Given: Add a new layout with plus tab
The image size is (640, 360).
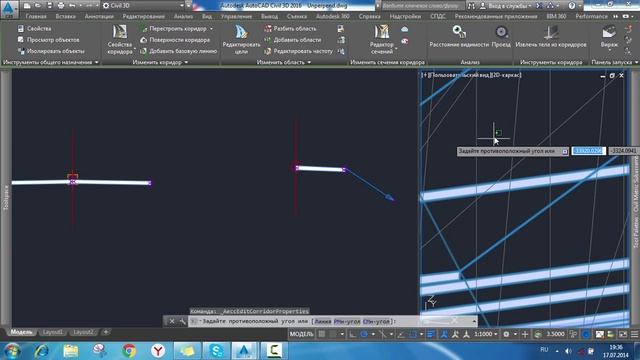Looking at the screenshot, I should tap(106, 332).
